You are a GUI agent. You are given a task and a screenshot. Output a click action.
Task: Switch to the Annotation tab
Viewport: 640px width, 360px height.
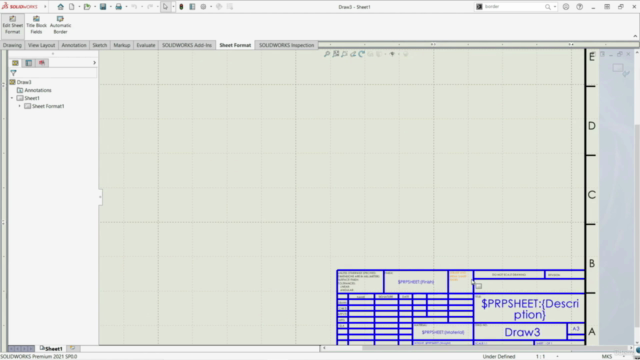pos(74,45)
